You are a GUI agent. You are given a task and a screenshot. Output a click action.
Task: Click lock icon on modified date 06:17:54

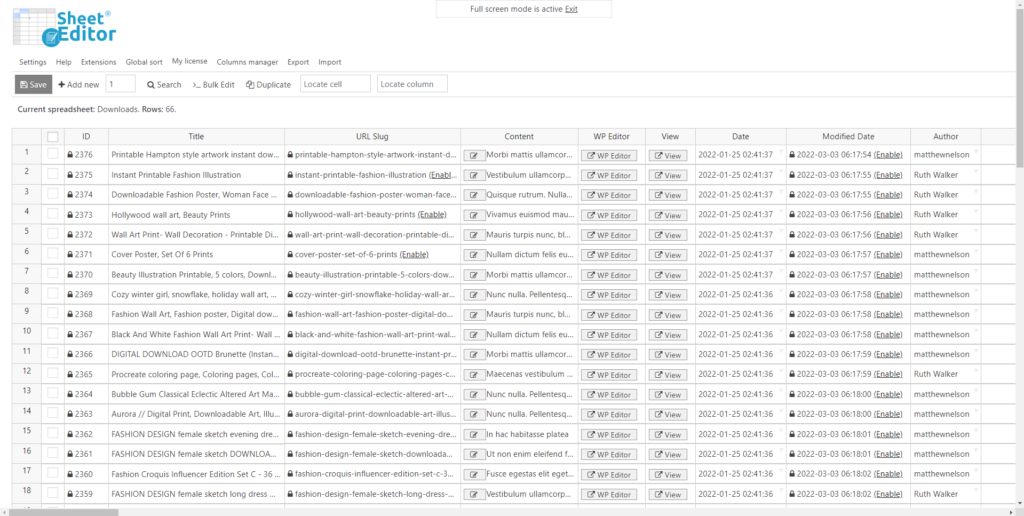pyautogui.click(x=792, y=155)
